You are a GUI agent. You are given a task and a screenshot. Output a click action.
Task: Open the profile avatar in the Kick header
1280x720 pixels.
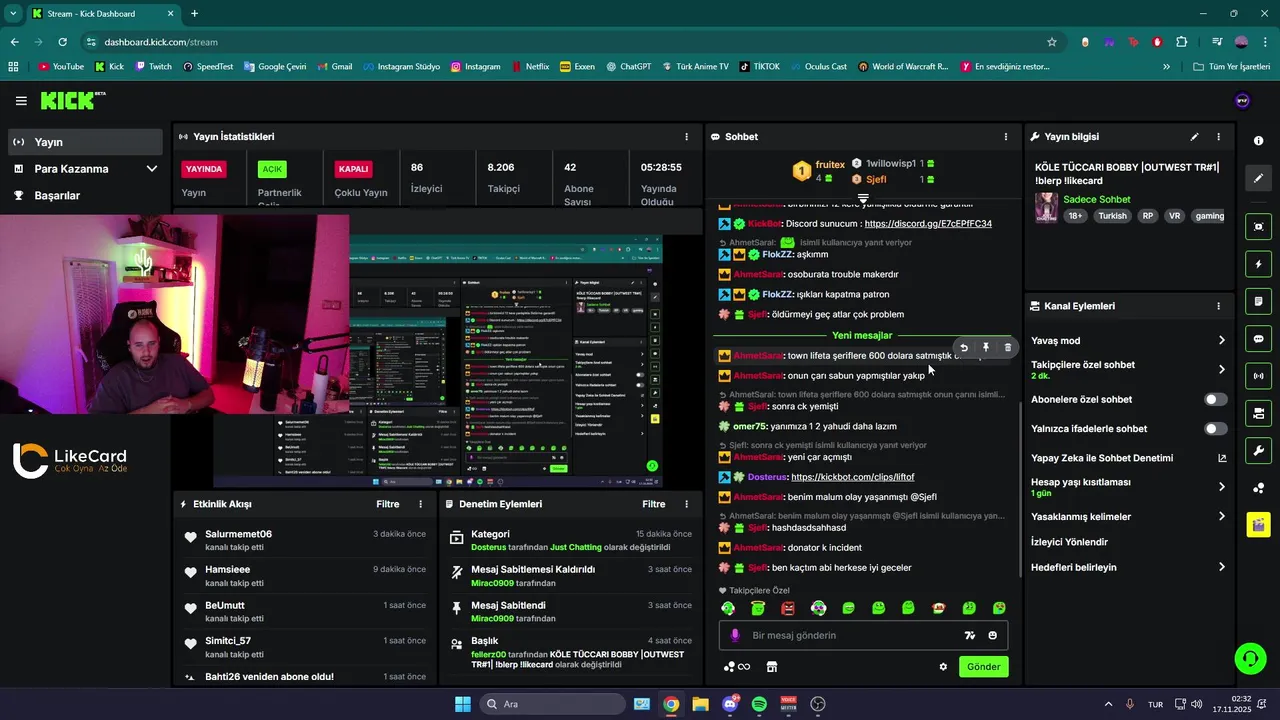1243,101
